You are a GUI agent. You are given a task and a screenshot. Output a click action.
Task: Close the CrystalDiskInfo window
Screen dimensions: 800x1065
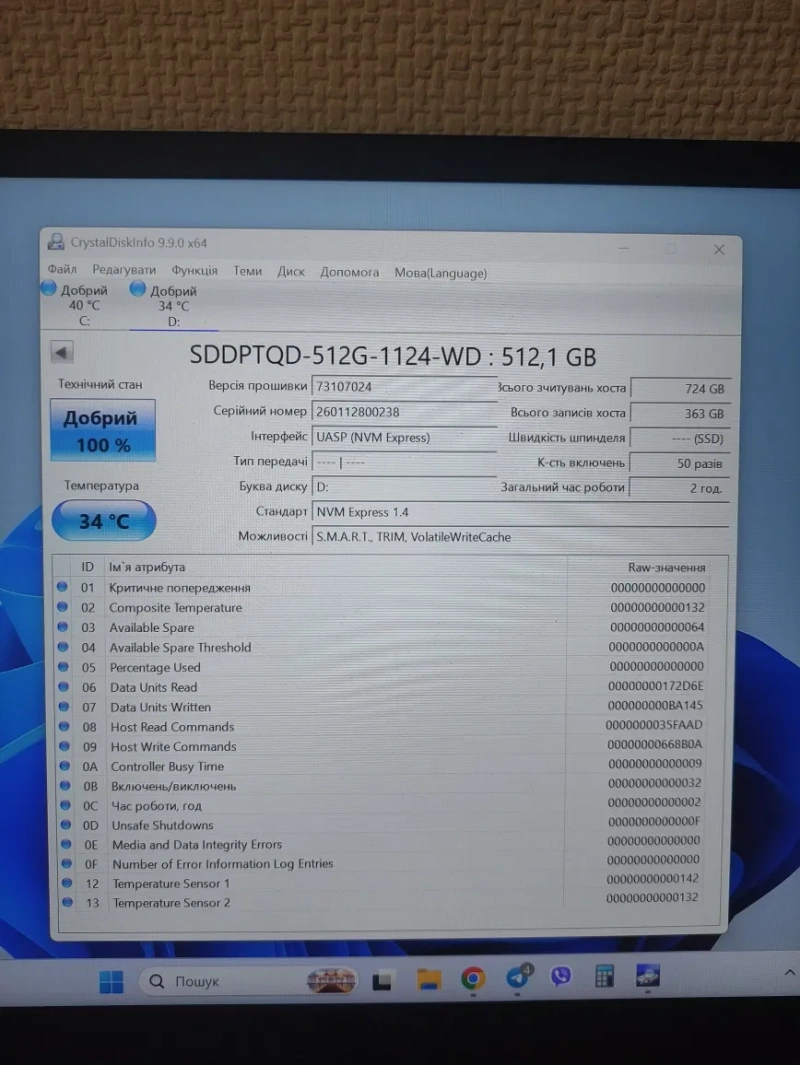coord(719,249)
